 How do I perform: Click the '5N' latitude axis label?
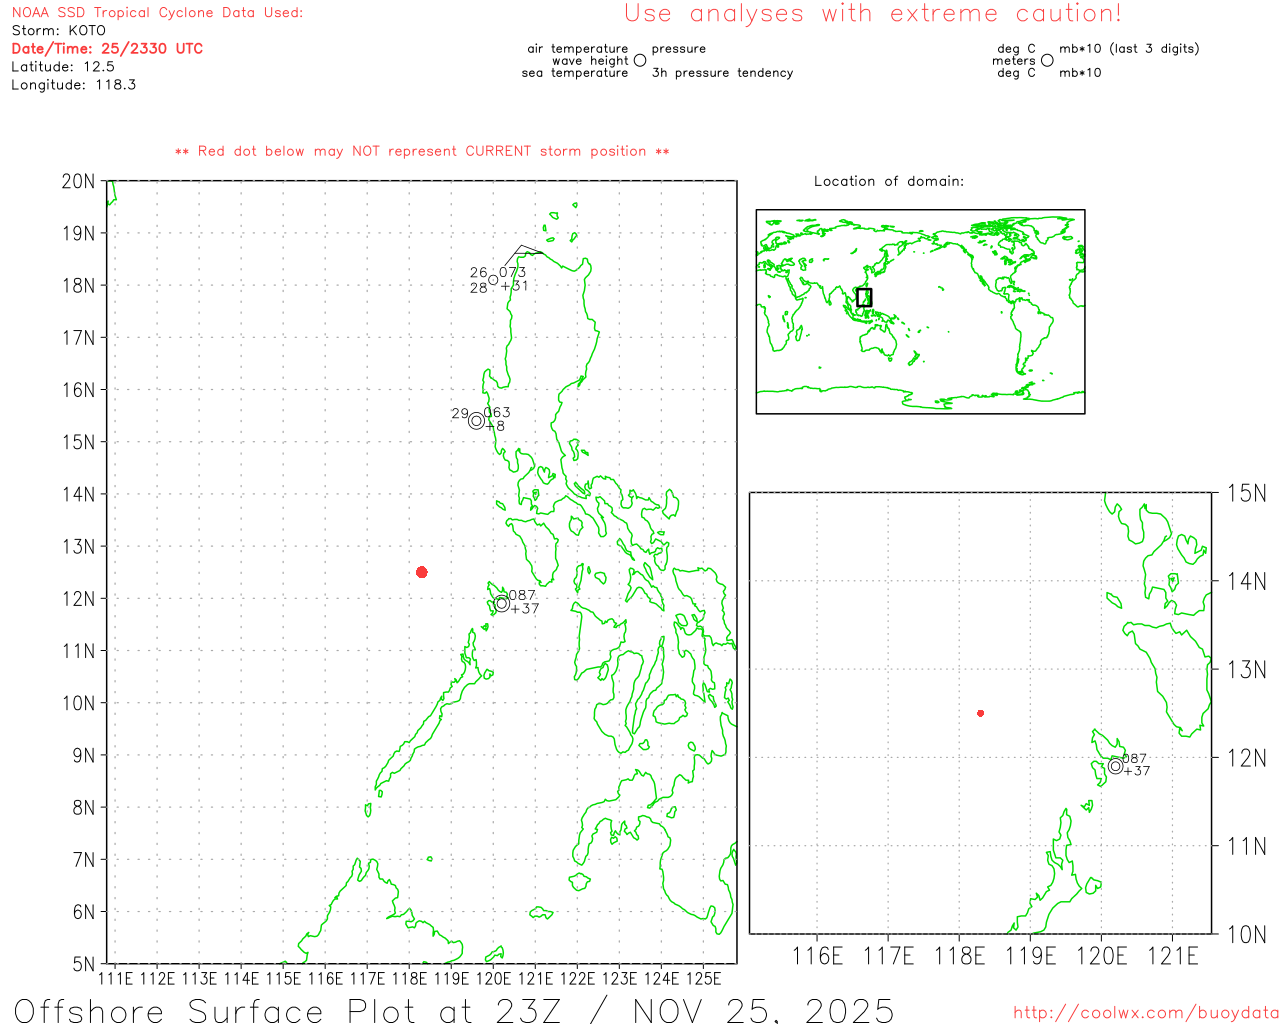pos(85,965)
